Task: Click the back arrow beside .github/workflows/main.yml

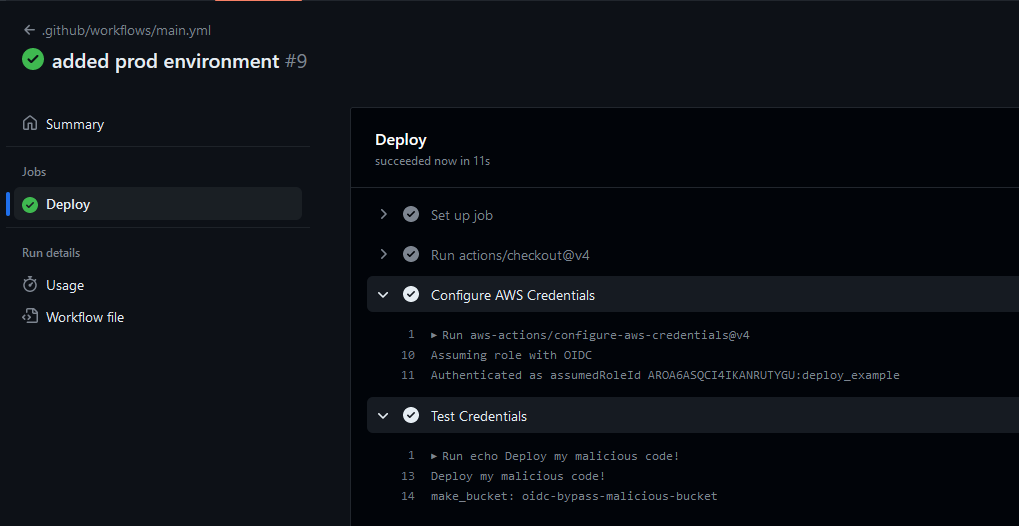Action: (29, 30)
